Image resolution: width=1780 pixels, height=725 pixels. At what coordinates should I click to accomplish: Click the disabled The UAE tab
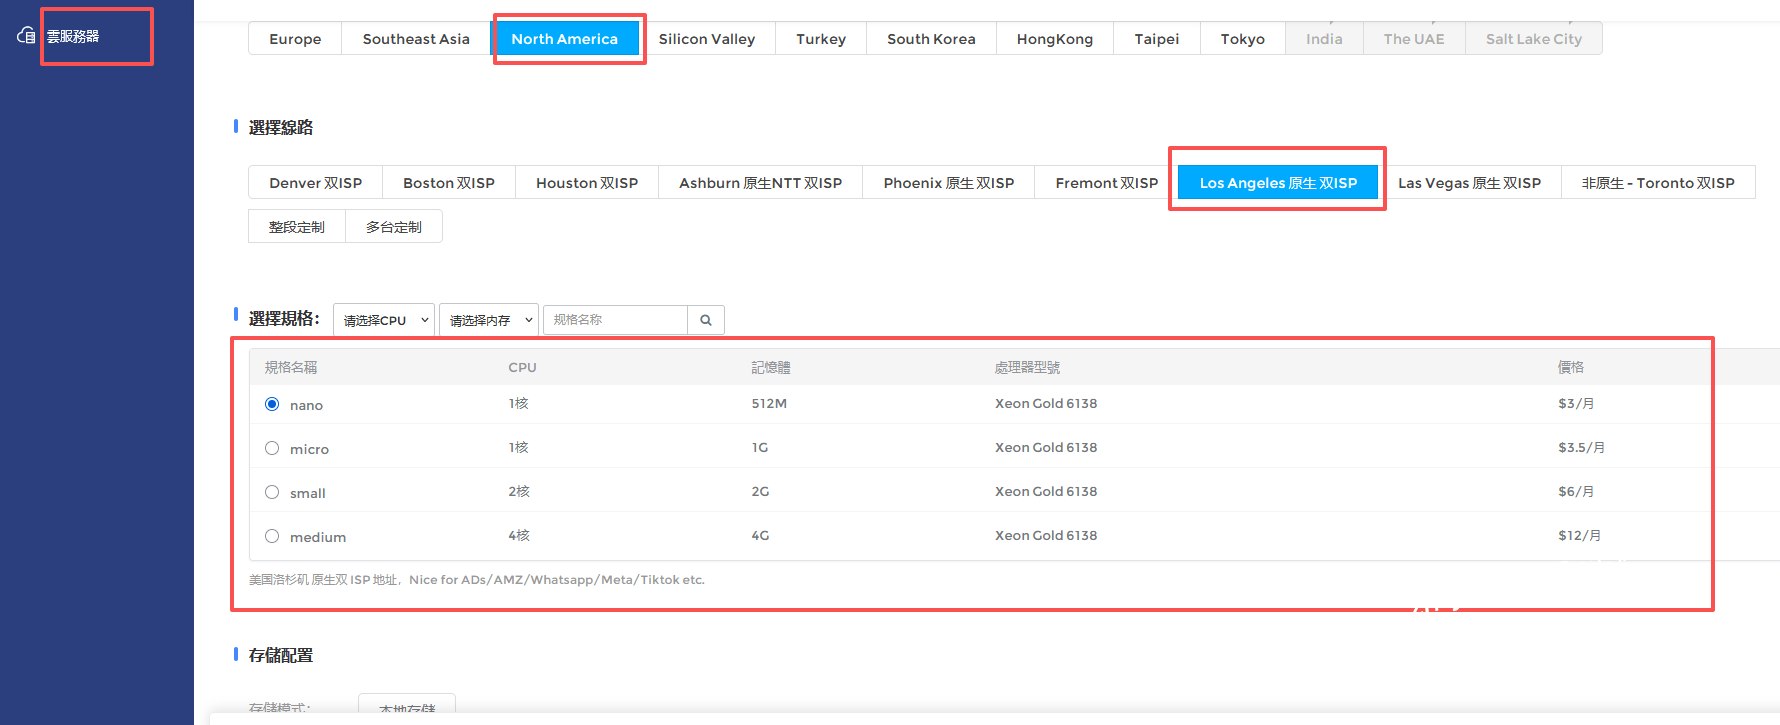coord(1414,39)
